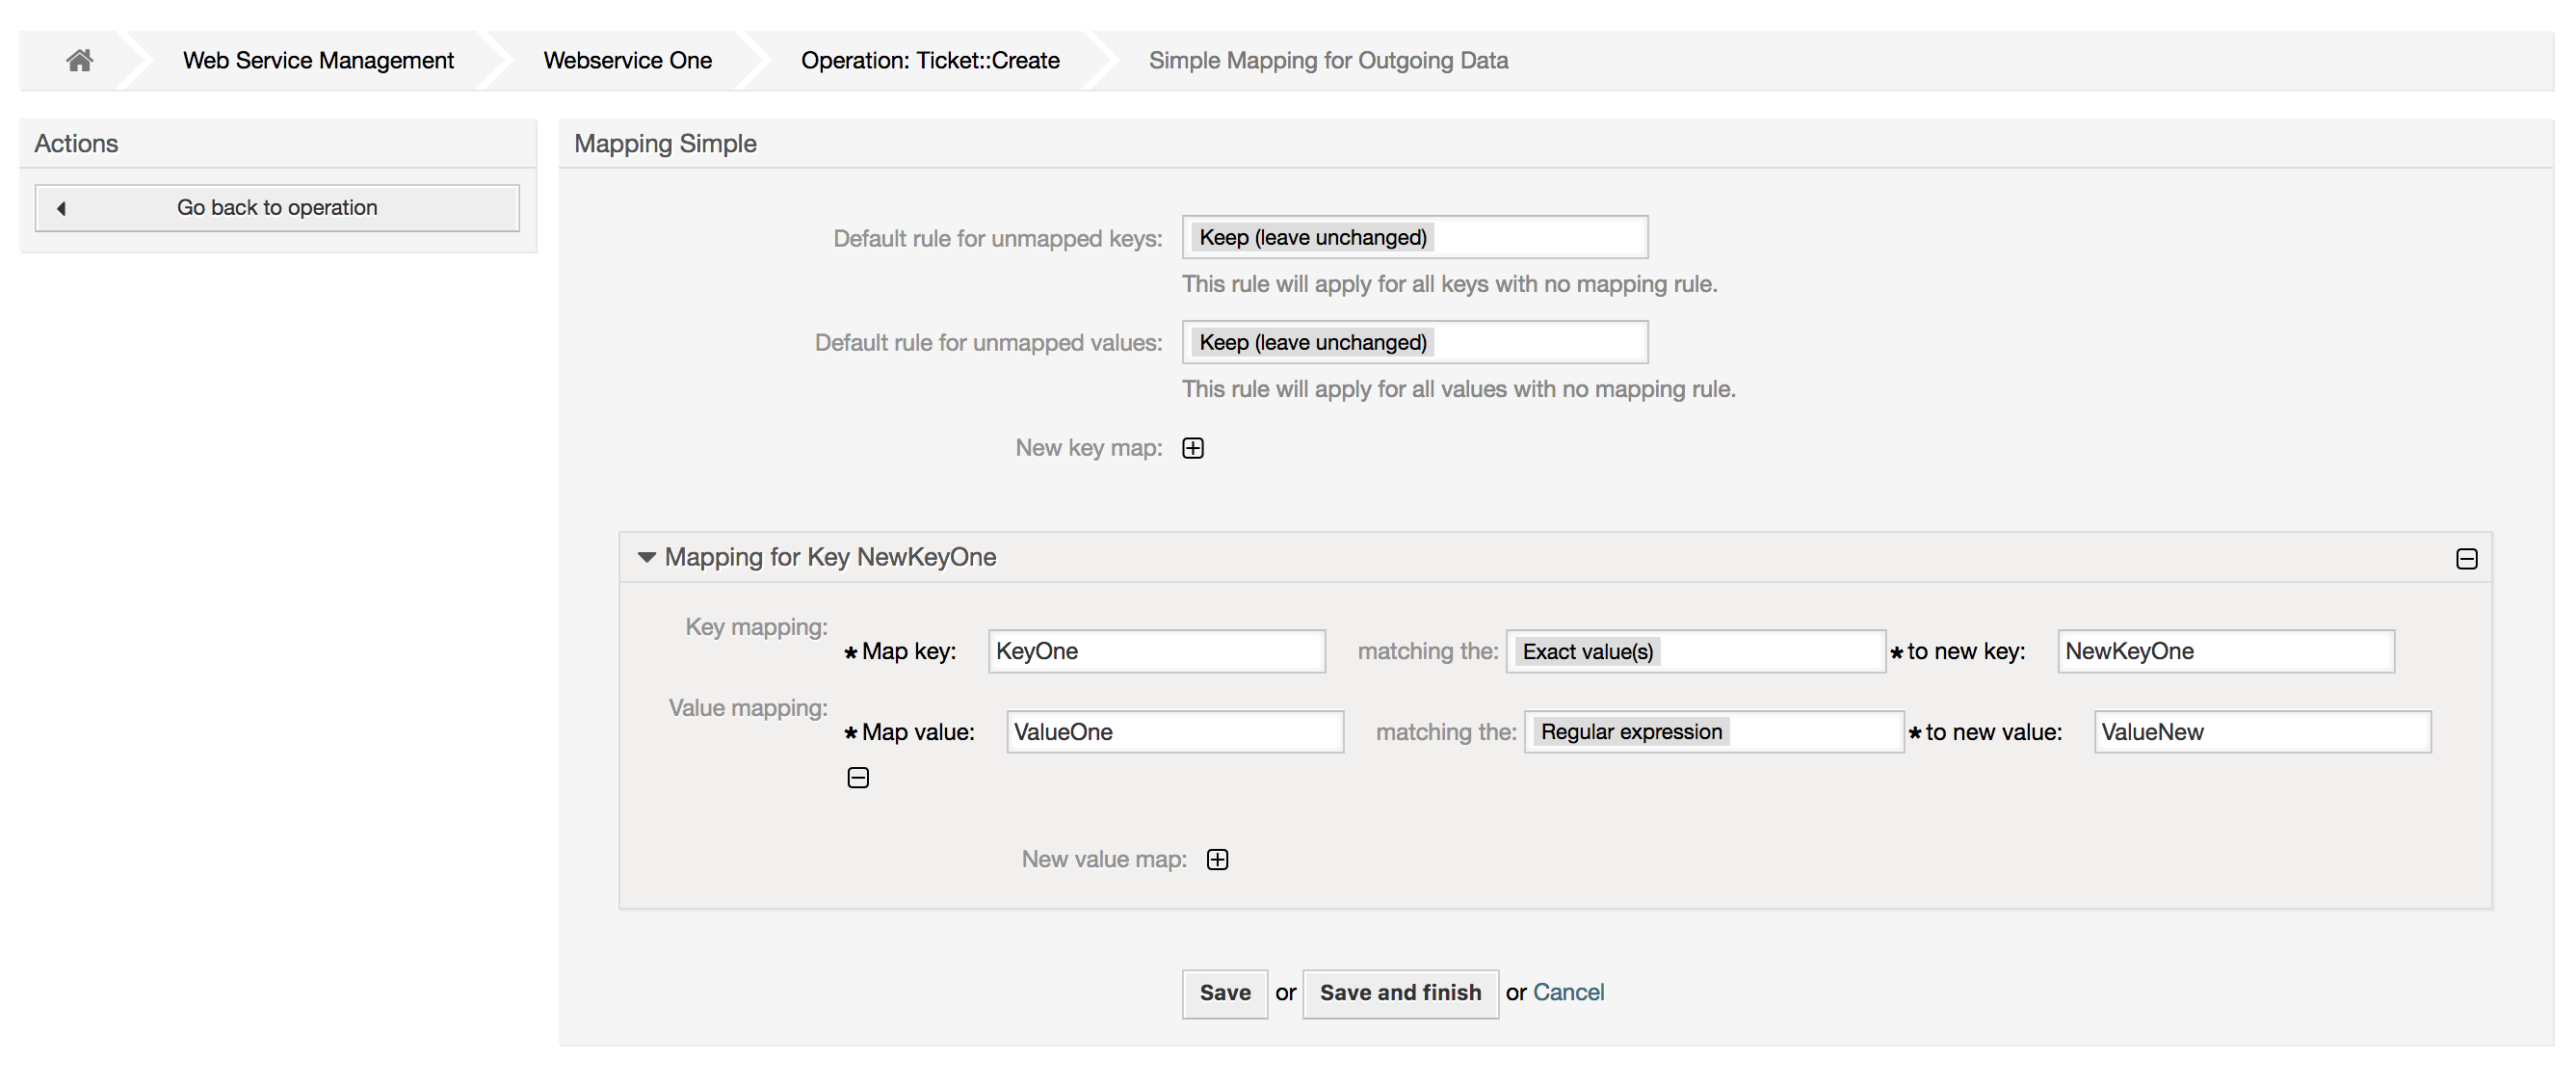
Task: Edit the ValueNew new value field
Action: click(2263, 731)
